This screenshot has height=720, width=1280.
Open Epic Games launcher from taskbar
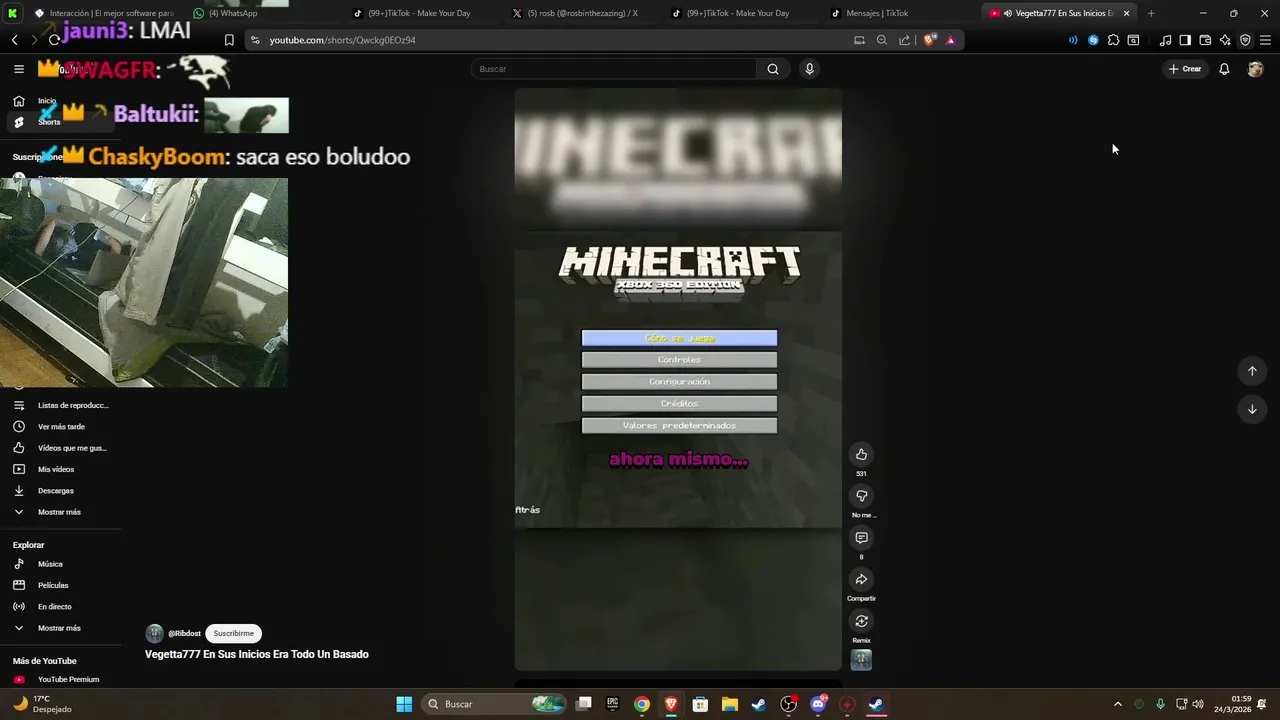613,704
